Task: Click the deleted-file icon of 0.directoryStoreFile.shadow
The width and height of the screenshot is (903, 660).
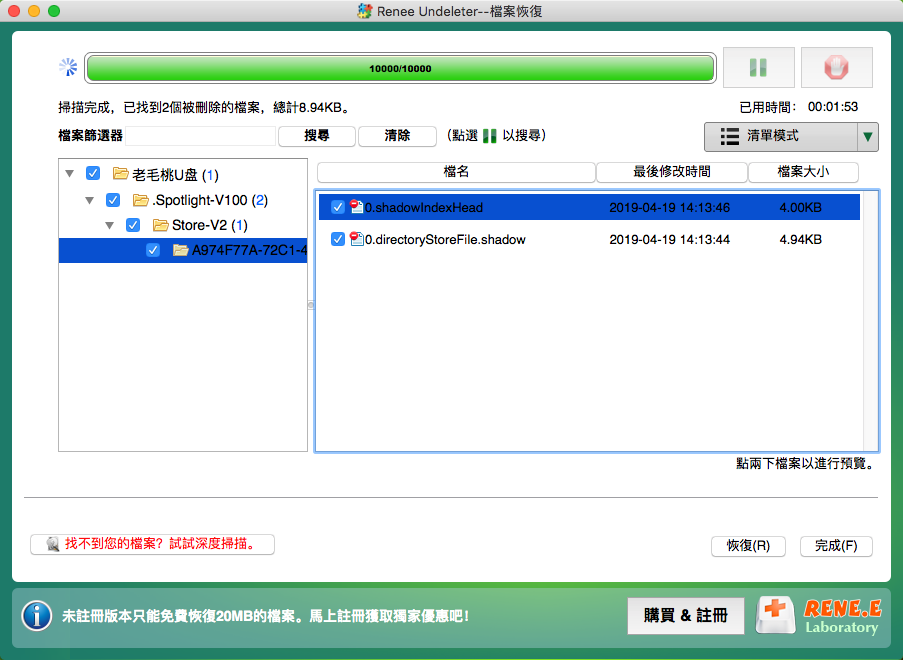Action: (356, 238)
